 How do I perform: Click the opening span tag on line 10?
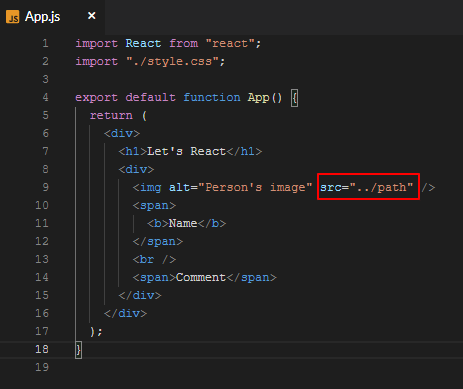tap(154, 205)
